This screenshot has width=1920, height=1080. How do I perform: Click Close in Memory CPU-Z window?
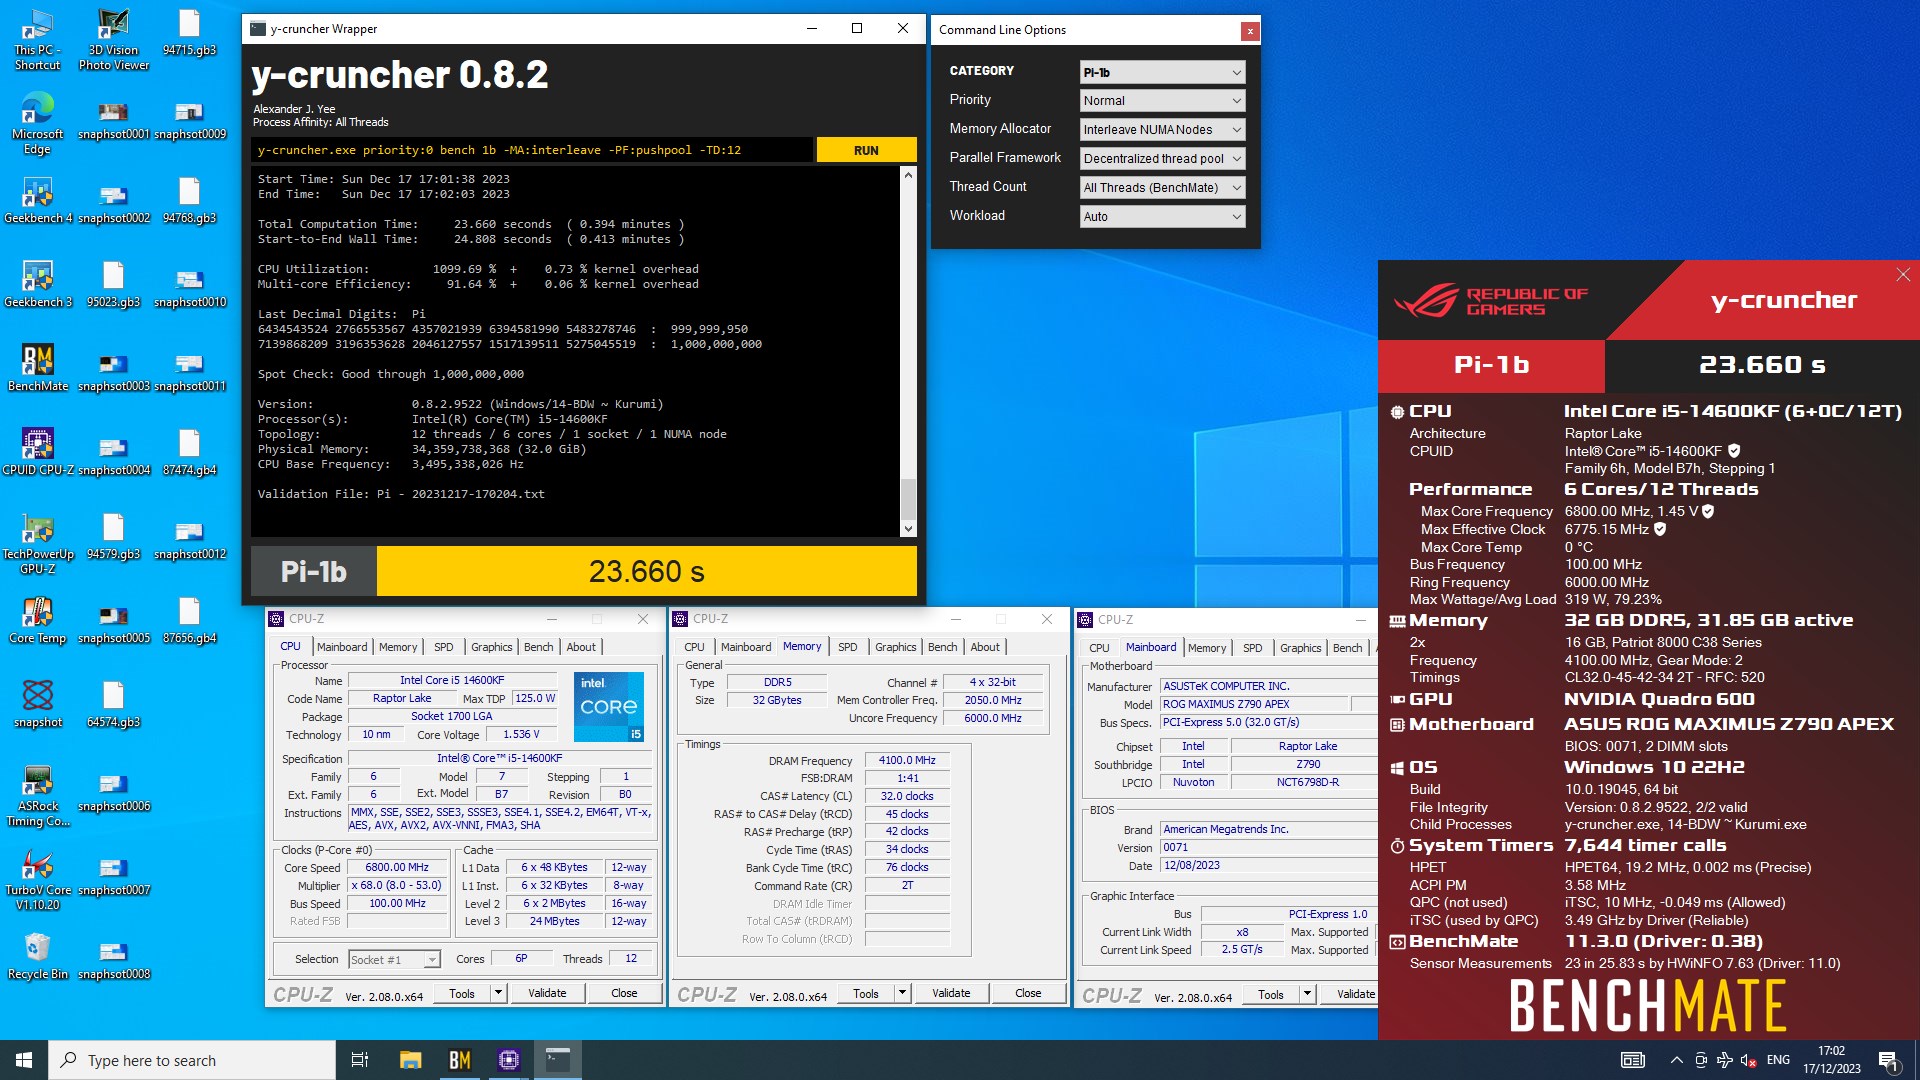coord(1028,994)
